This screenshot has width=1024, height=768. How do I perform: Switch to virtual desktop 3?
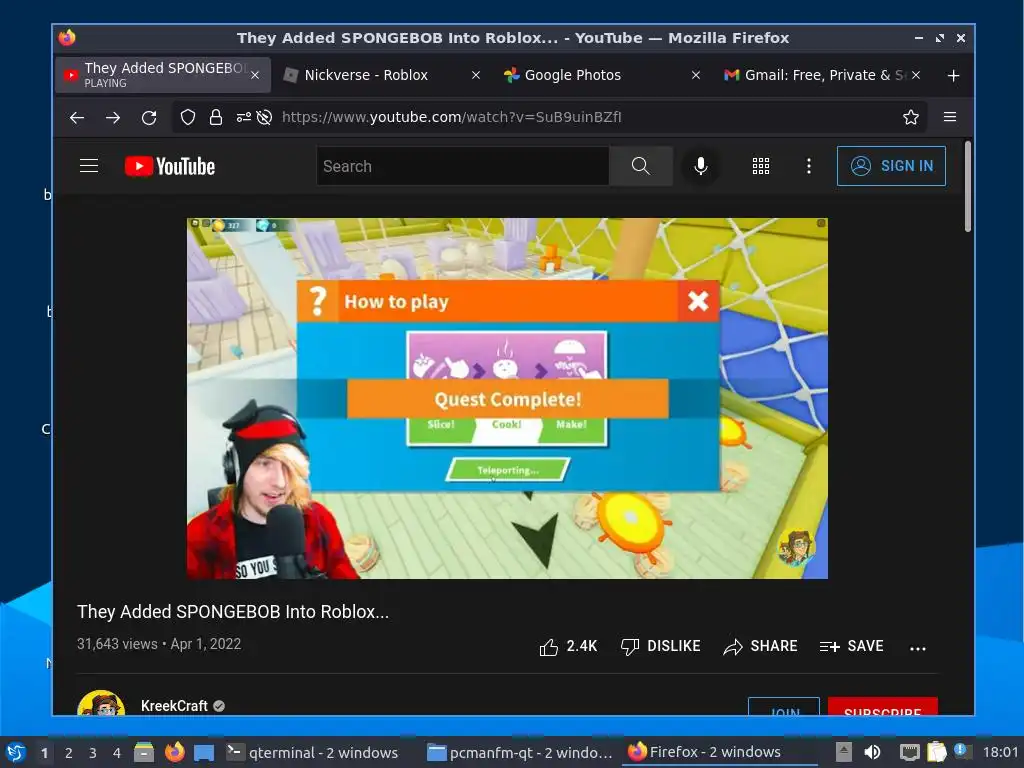click(x=93, y=753)
